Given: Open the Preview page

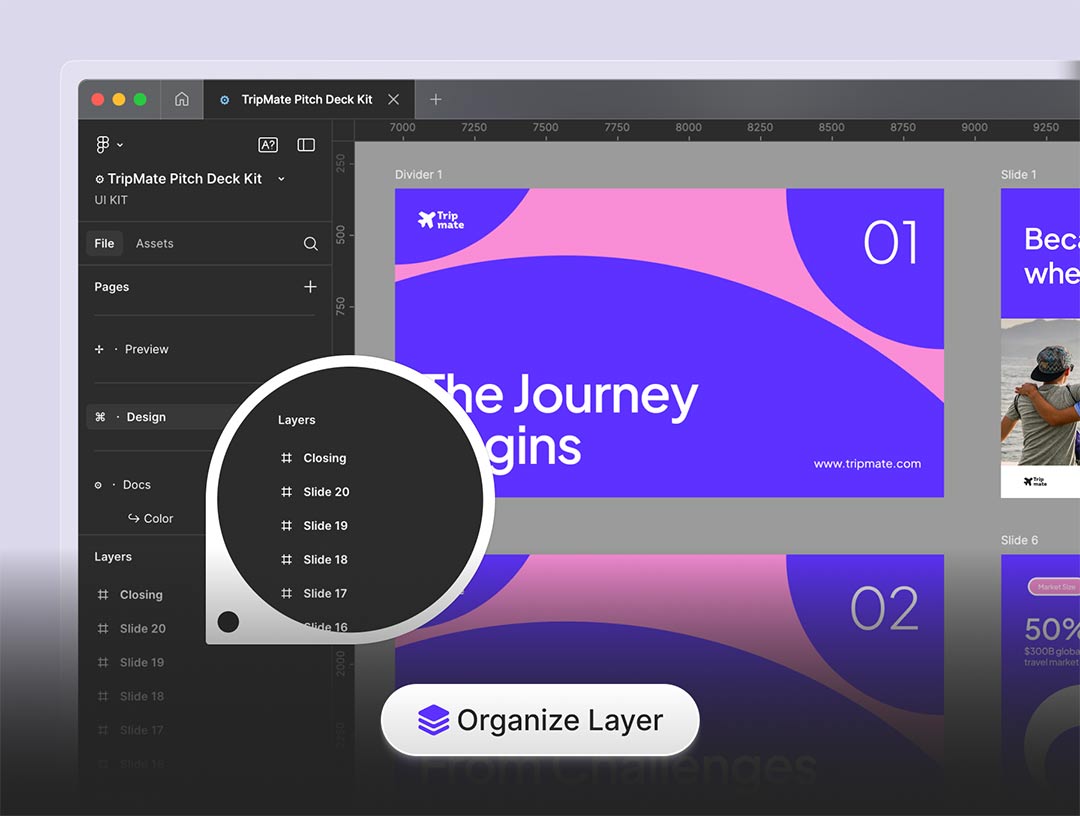Looking at the screenshot, I should 146,349.
